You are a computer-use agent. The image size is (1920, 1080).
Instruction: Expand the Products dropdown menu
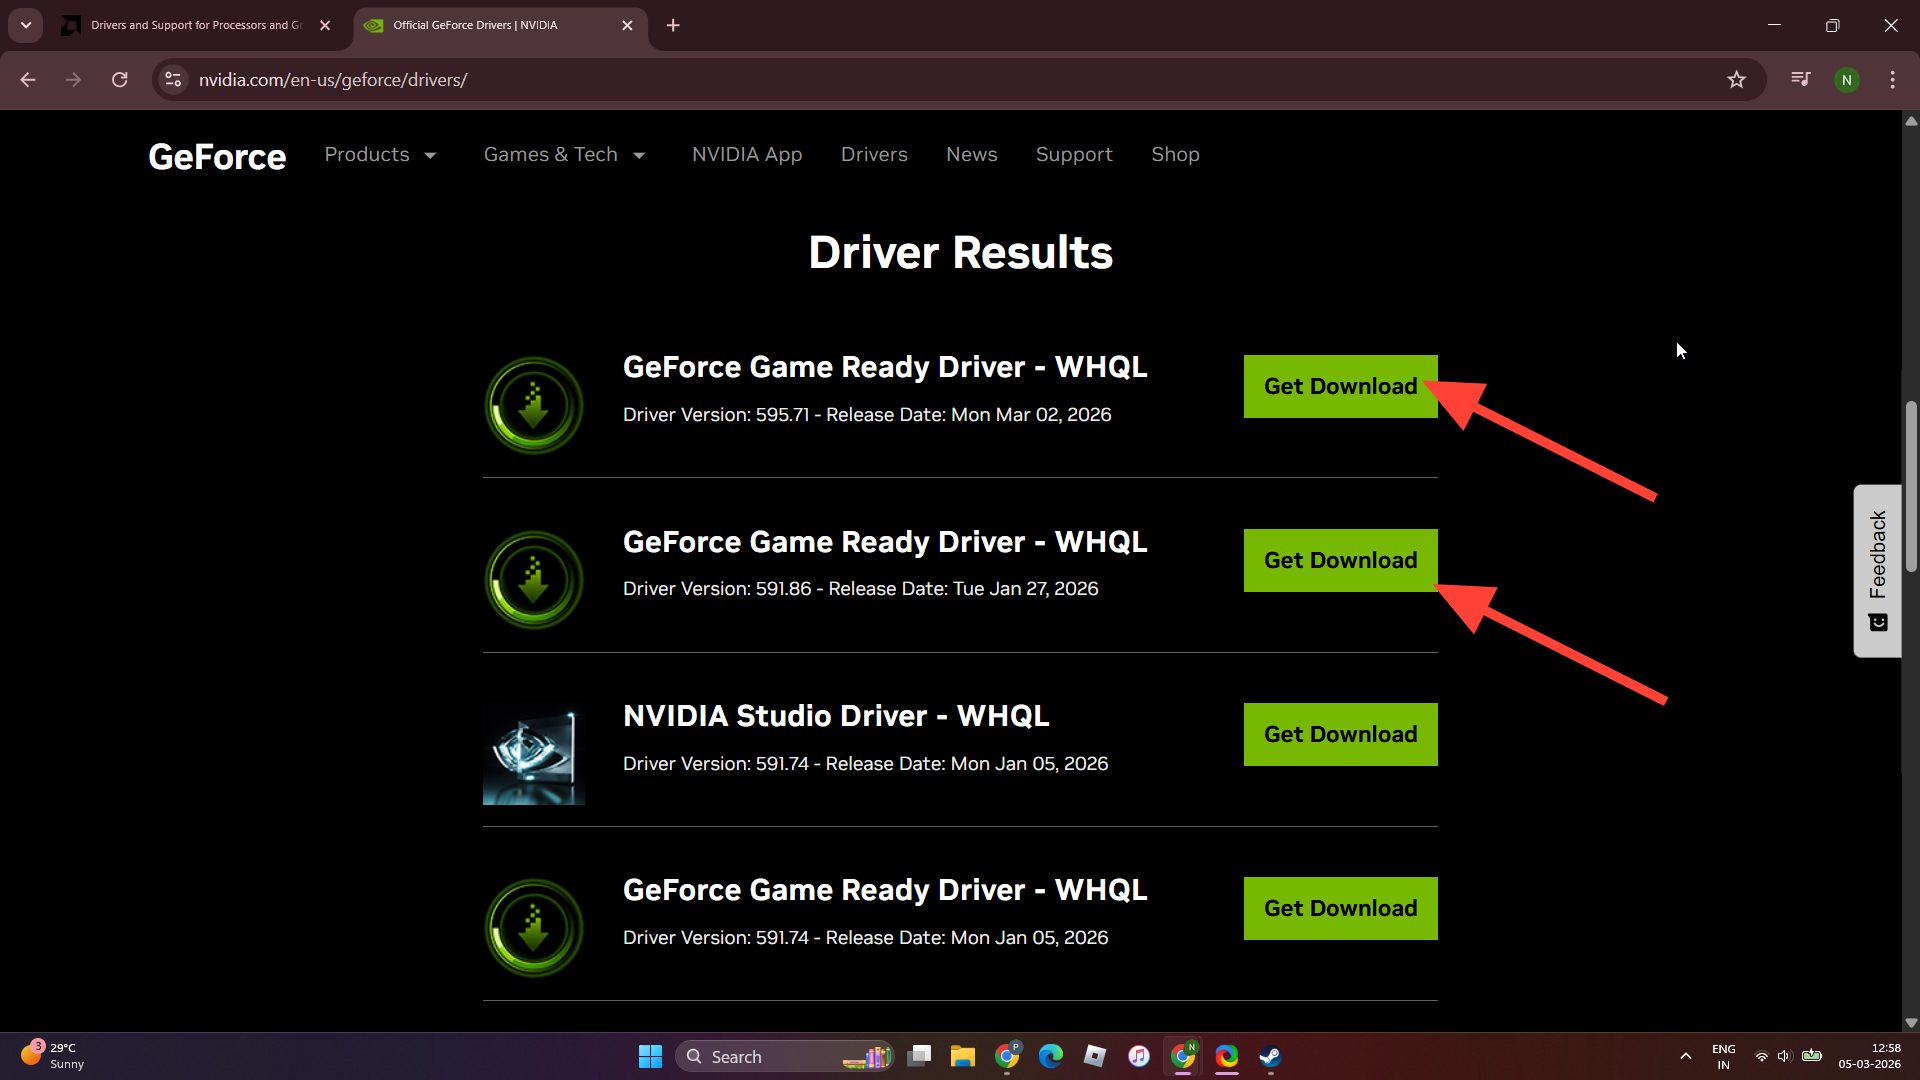381,155
